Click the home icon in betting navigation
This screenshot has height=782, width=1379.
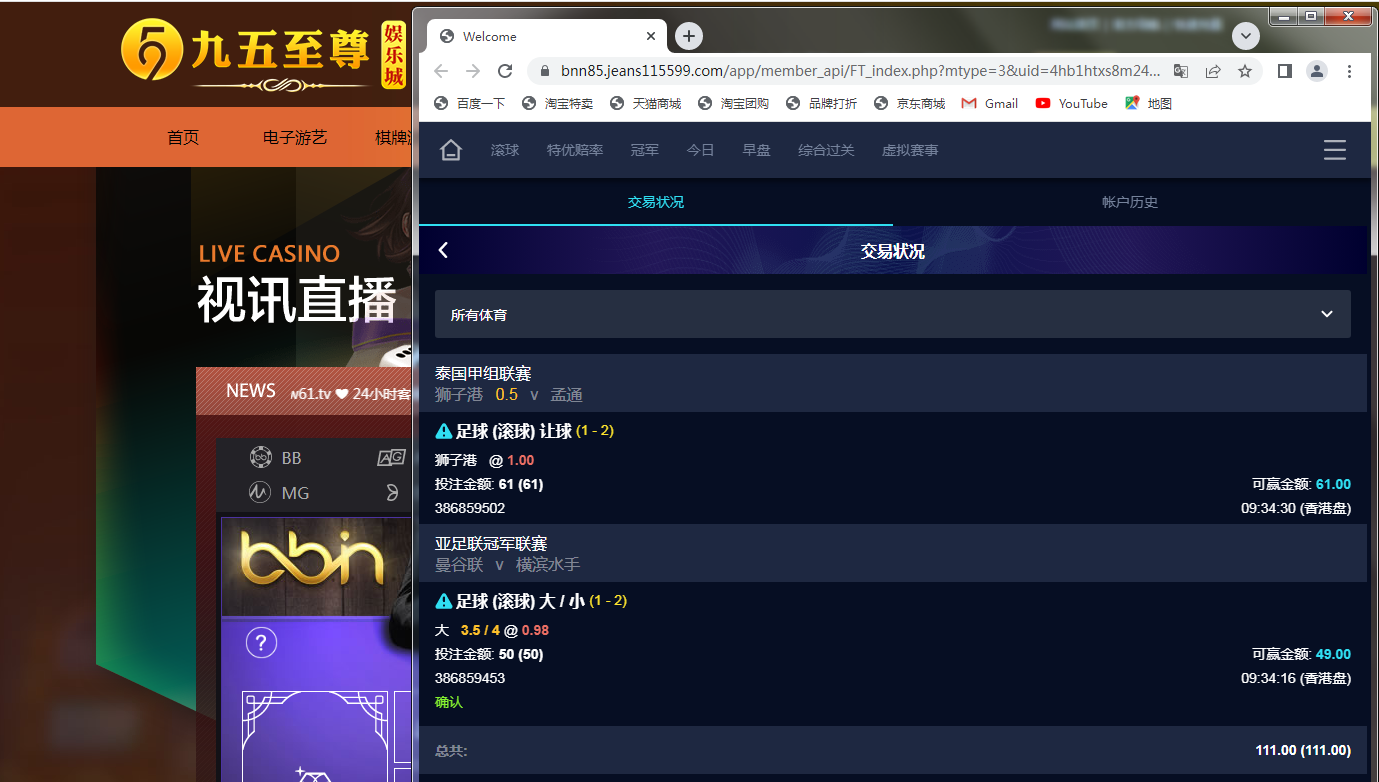click(451, 150)
